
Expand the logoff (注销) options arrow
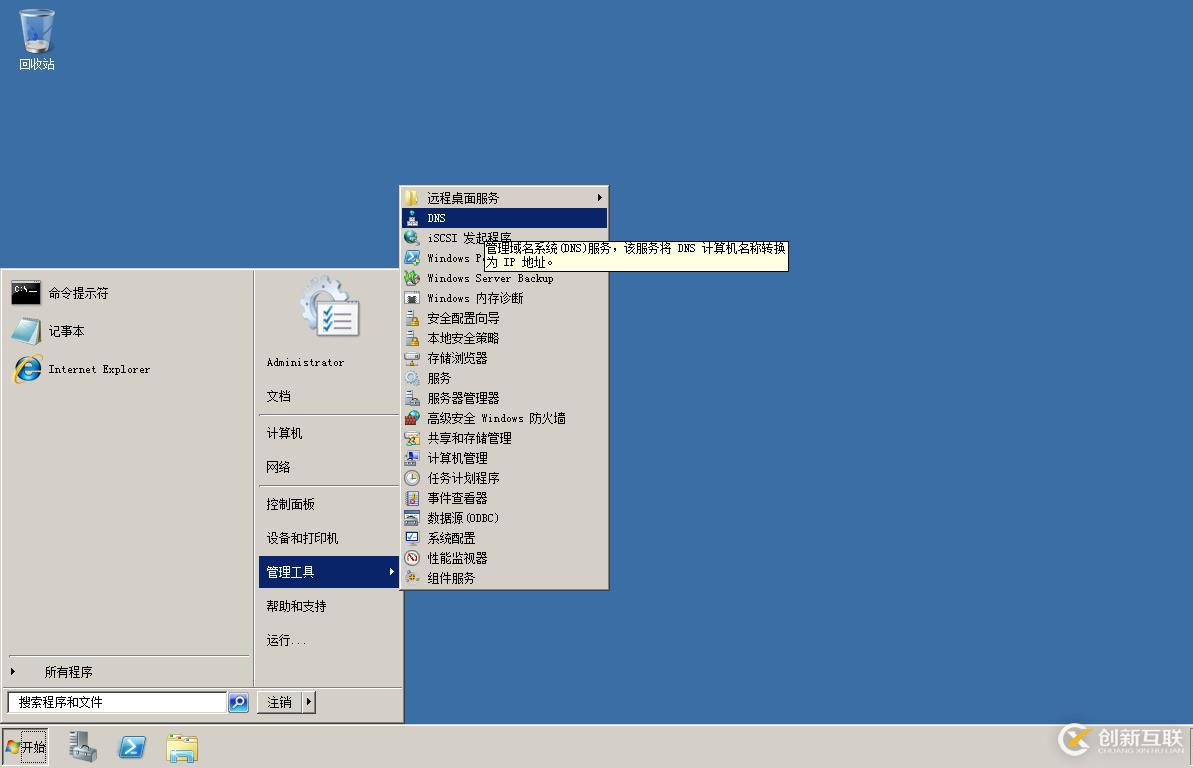click(309, 702)
